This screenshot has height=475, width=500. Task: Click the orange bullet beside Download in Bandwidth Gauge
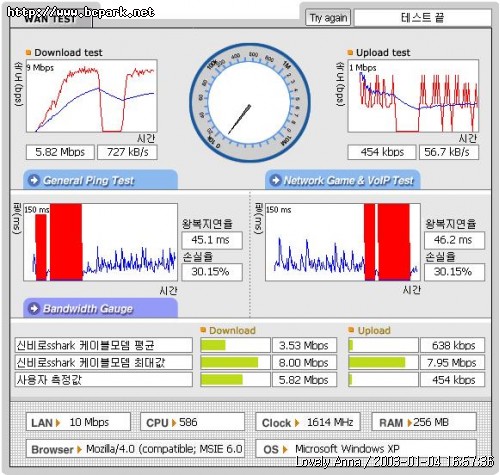pos(203,330)
